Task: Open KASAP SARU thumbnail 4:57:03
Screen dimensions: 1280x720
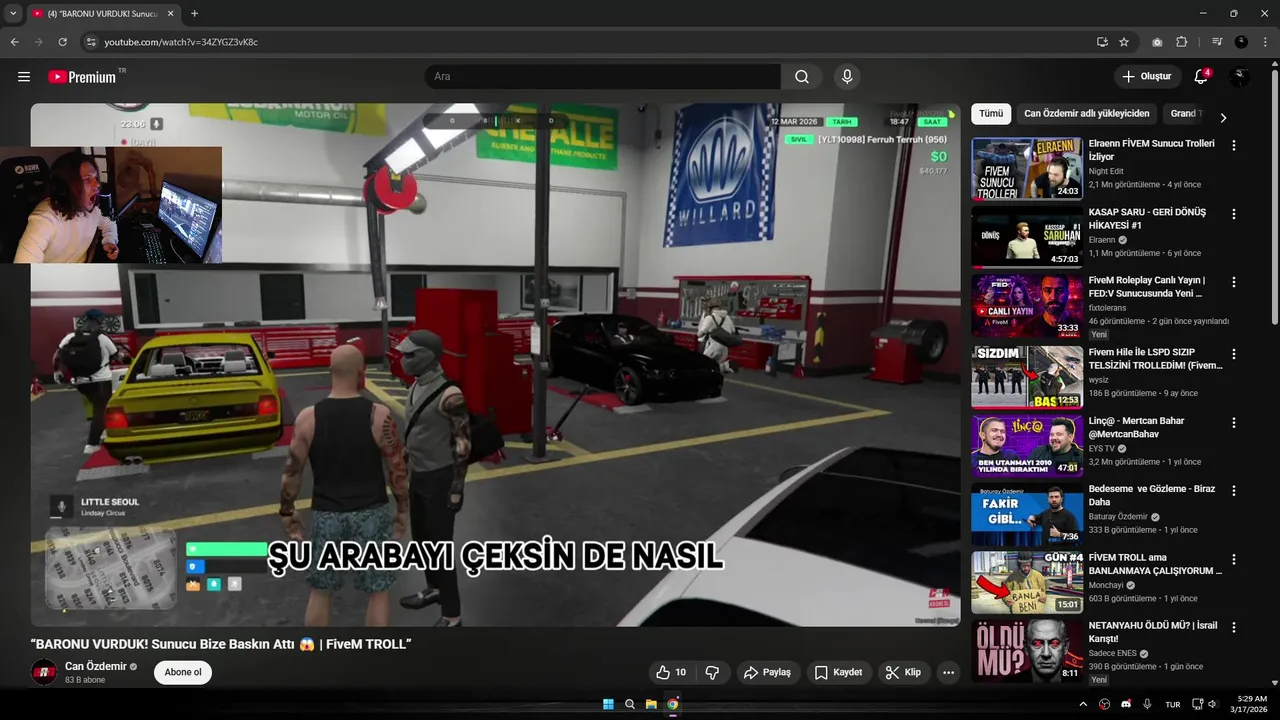Action: tap(1027, 237)
